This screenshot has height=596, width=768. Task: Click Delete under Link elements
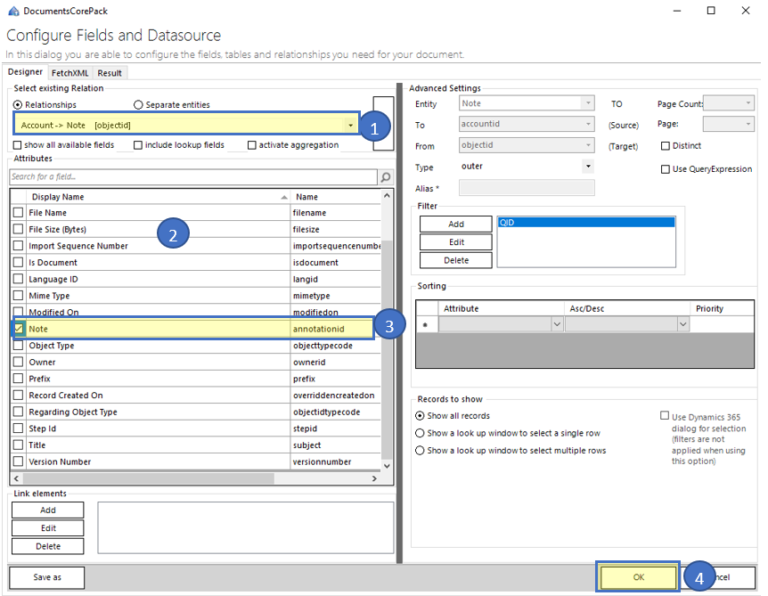[48, 546]
